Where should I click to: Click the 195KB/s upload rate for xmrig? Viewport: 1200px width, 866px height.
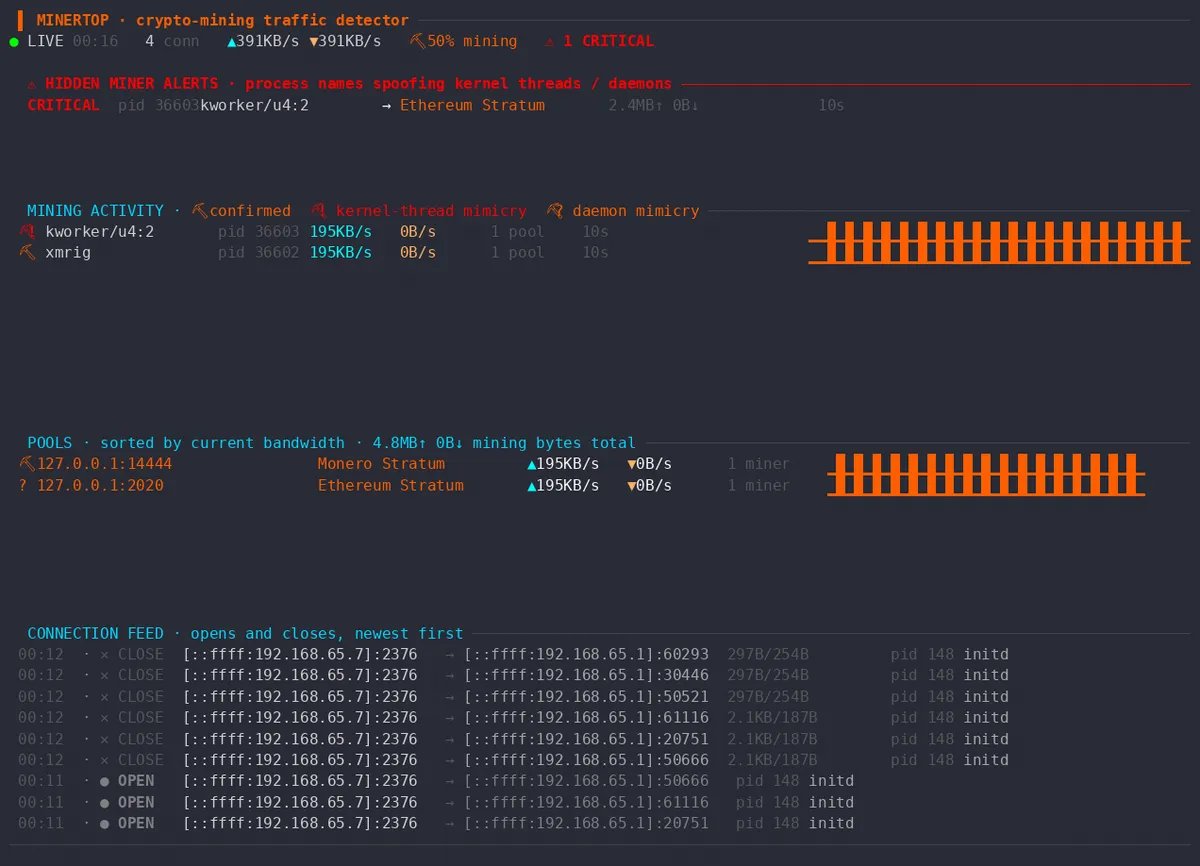point(341,253)
